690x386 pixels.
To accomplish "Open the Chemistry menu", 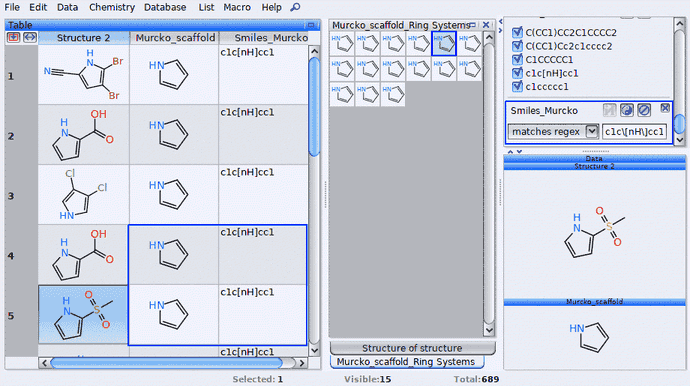I will point(112,7).
